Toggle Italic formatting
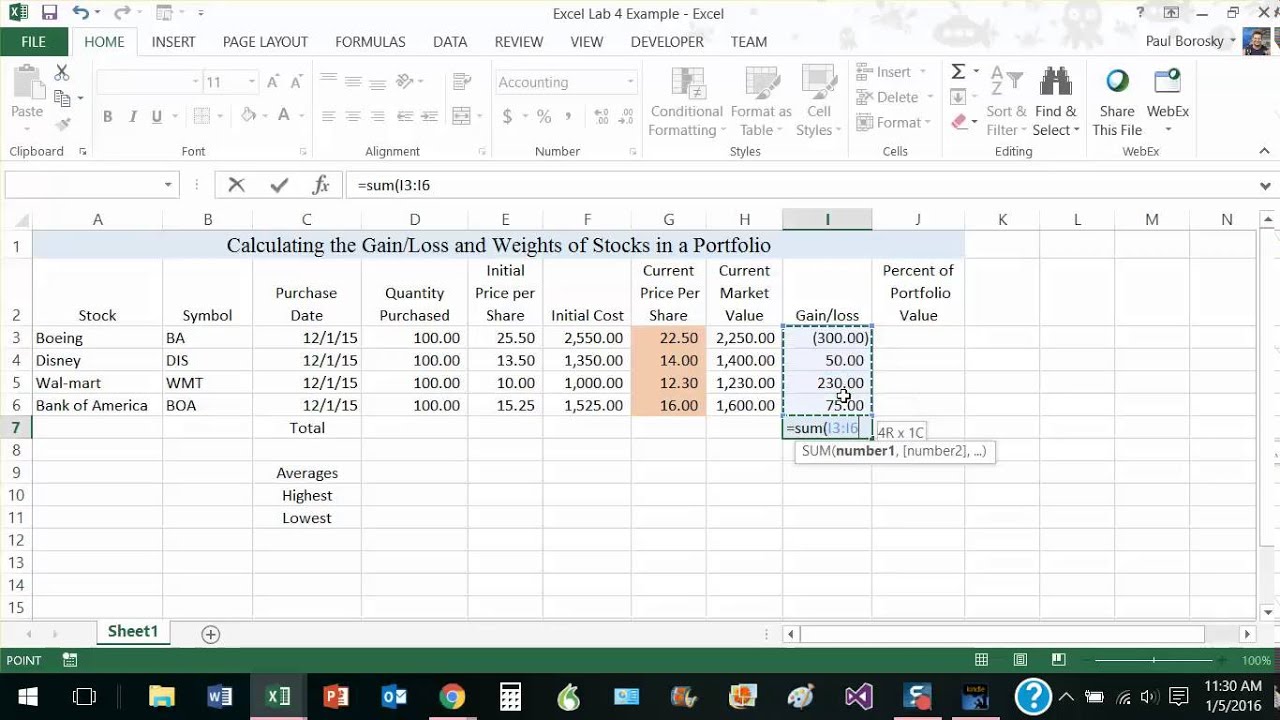The image size is (1280, 720). click(x=132, y=116)
